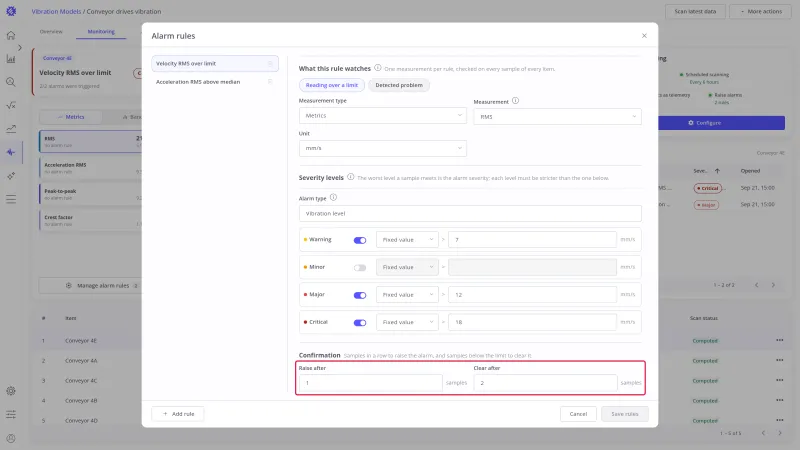Screen dimensions: 800x450
Task: Delete the Velocity RMS over limit rule icon
Action: coord(270,64)
